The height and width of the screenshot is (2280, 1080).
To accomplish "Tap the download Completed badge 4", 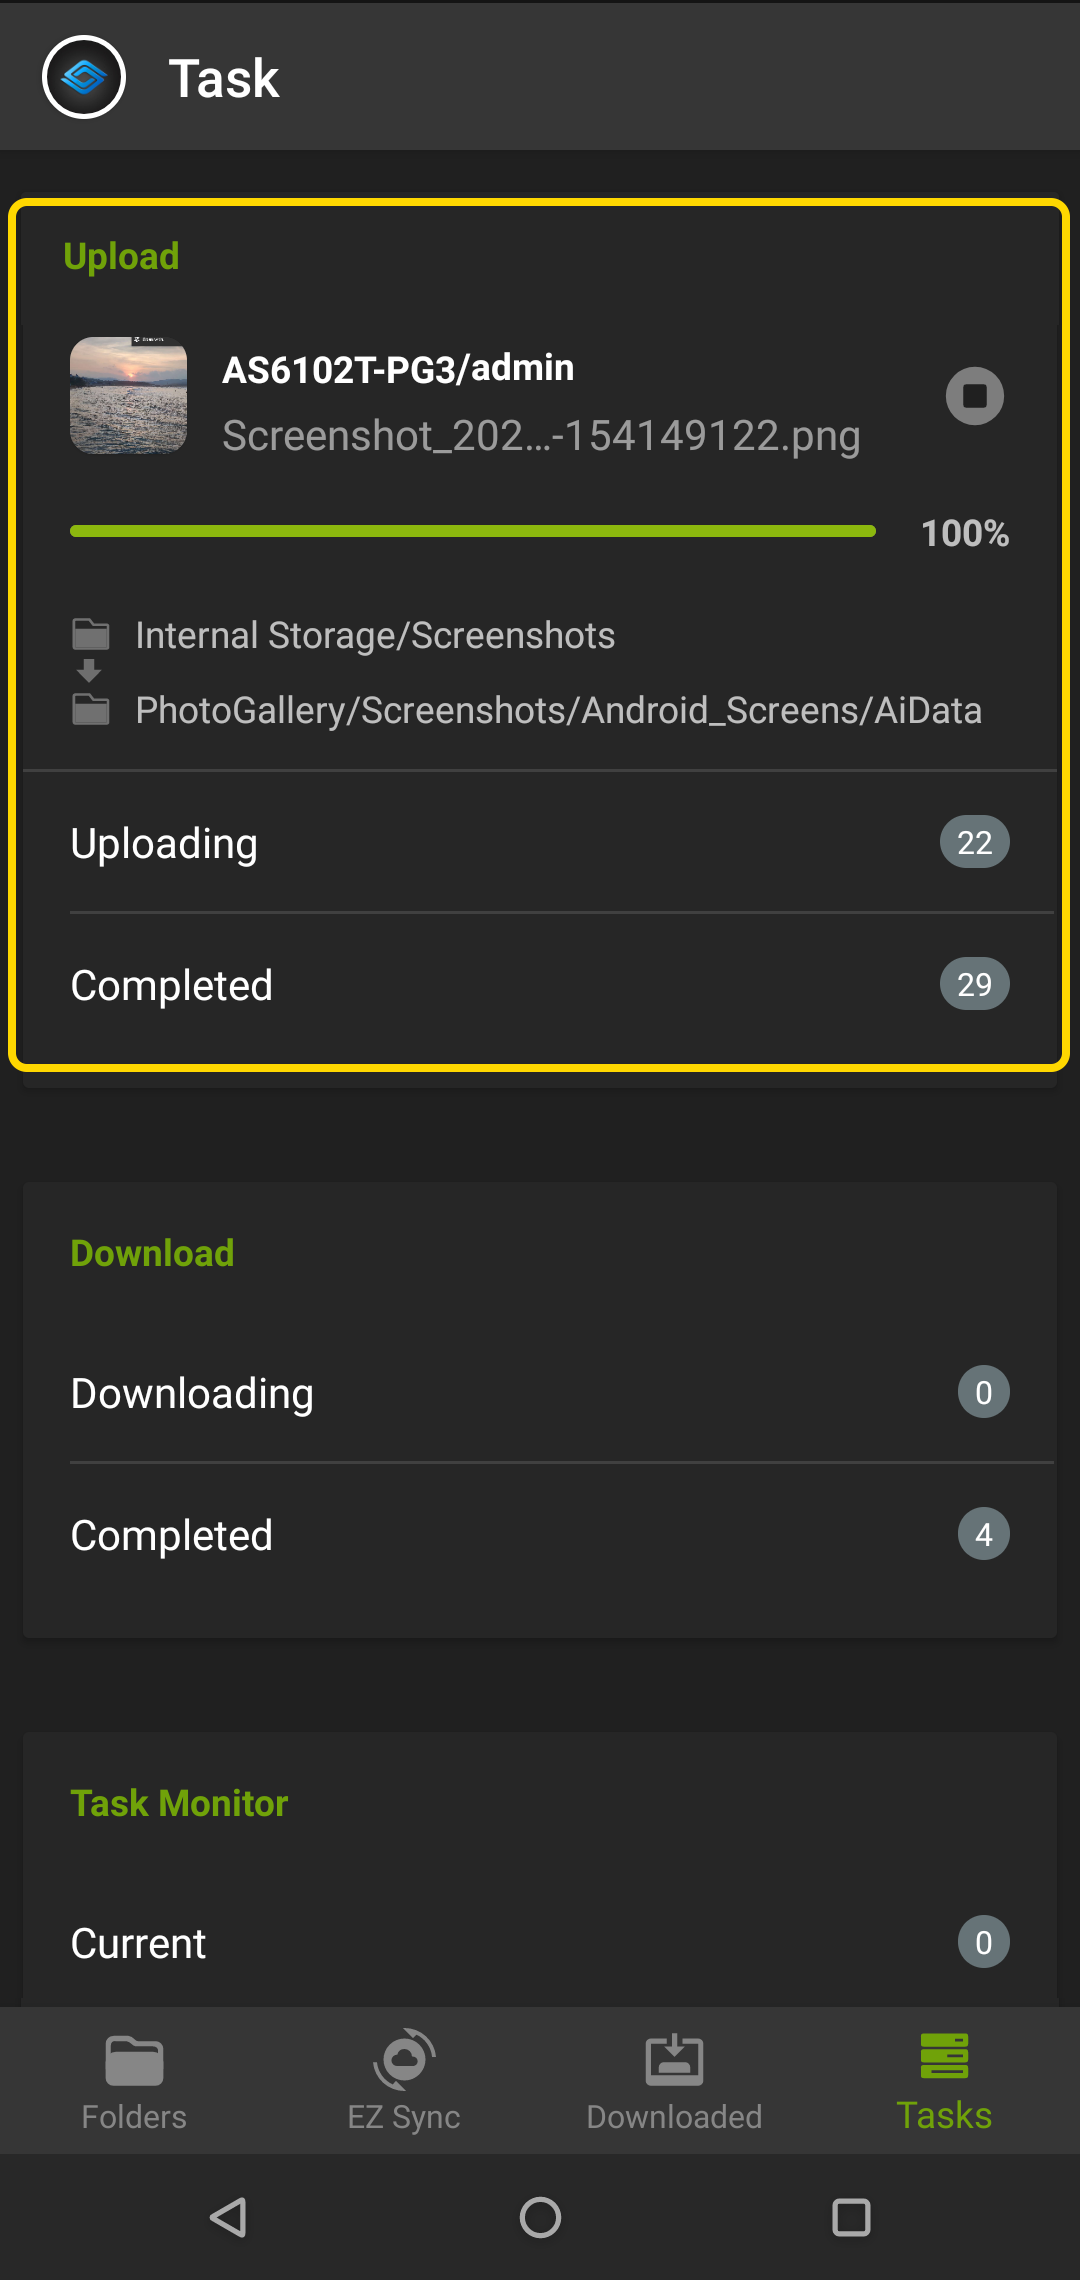I will pos(984,1534).
